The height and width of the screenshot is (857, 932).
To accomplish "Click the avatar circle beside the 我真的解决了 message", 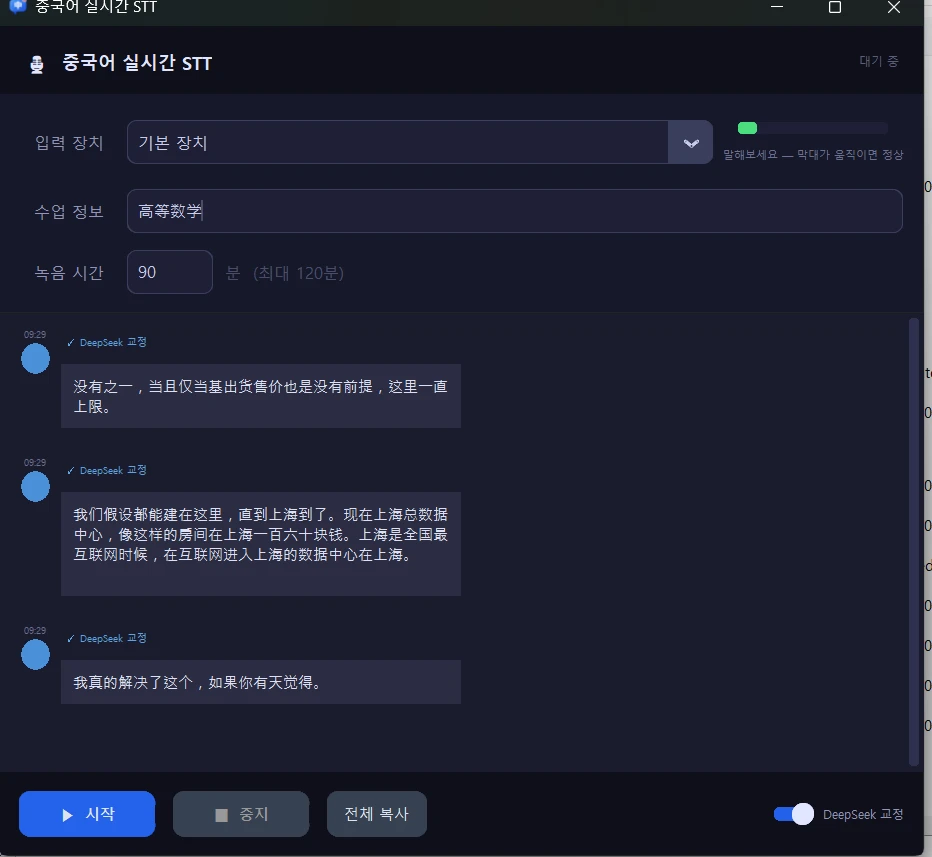I will coord(35,654).
